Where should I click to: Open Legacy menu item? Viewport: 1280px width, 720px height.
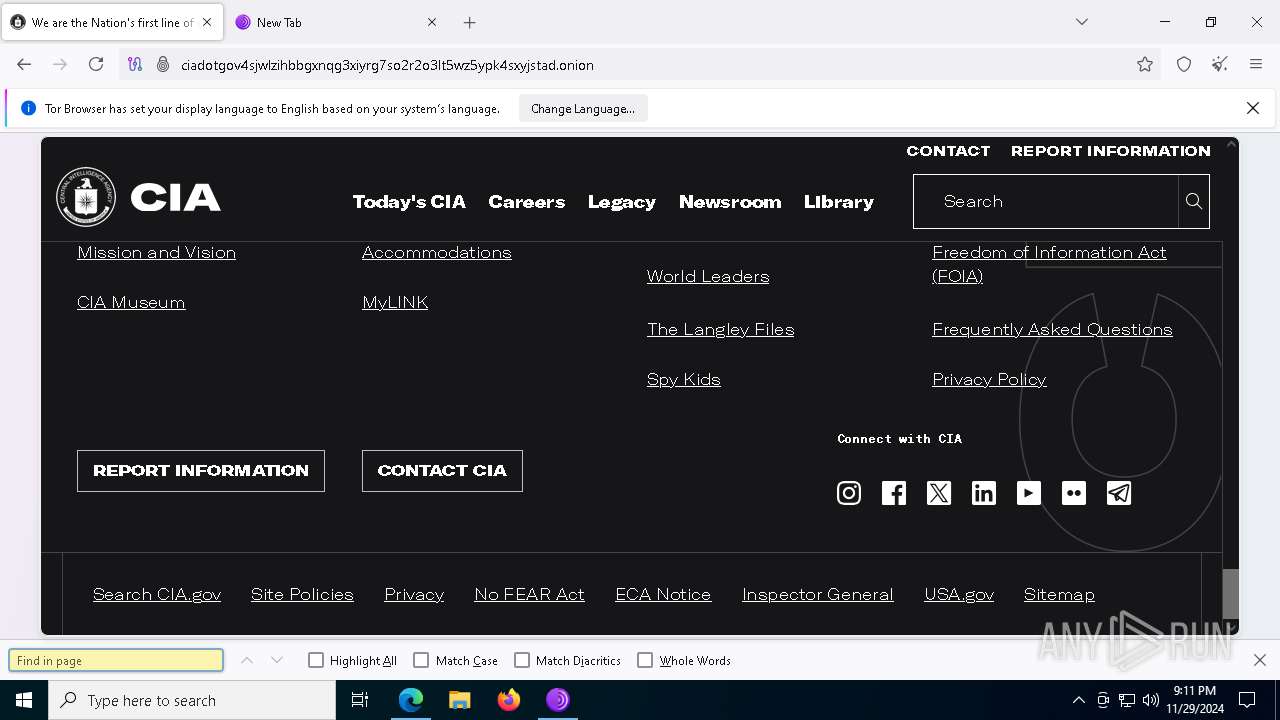(x=622, y=202)
